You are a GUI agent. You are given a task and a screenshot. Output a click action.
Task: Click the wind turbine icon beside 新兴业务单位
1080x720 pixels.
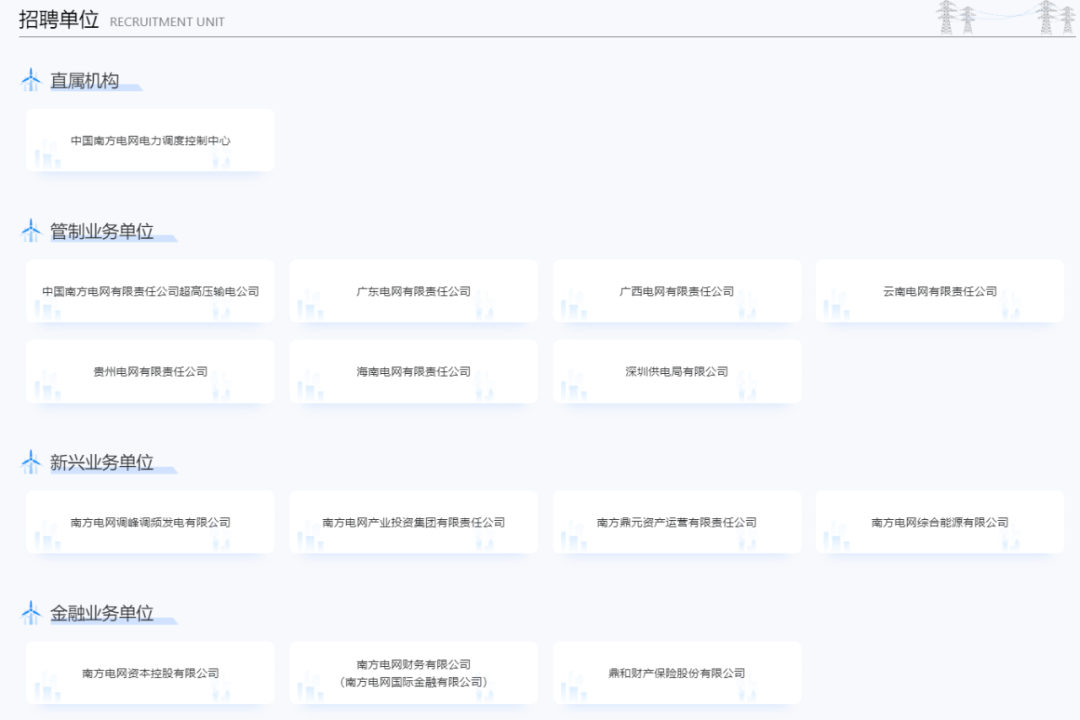31,462
